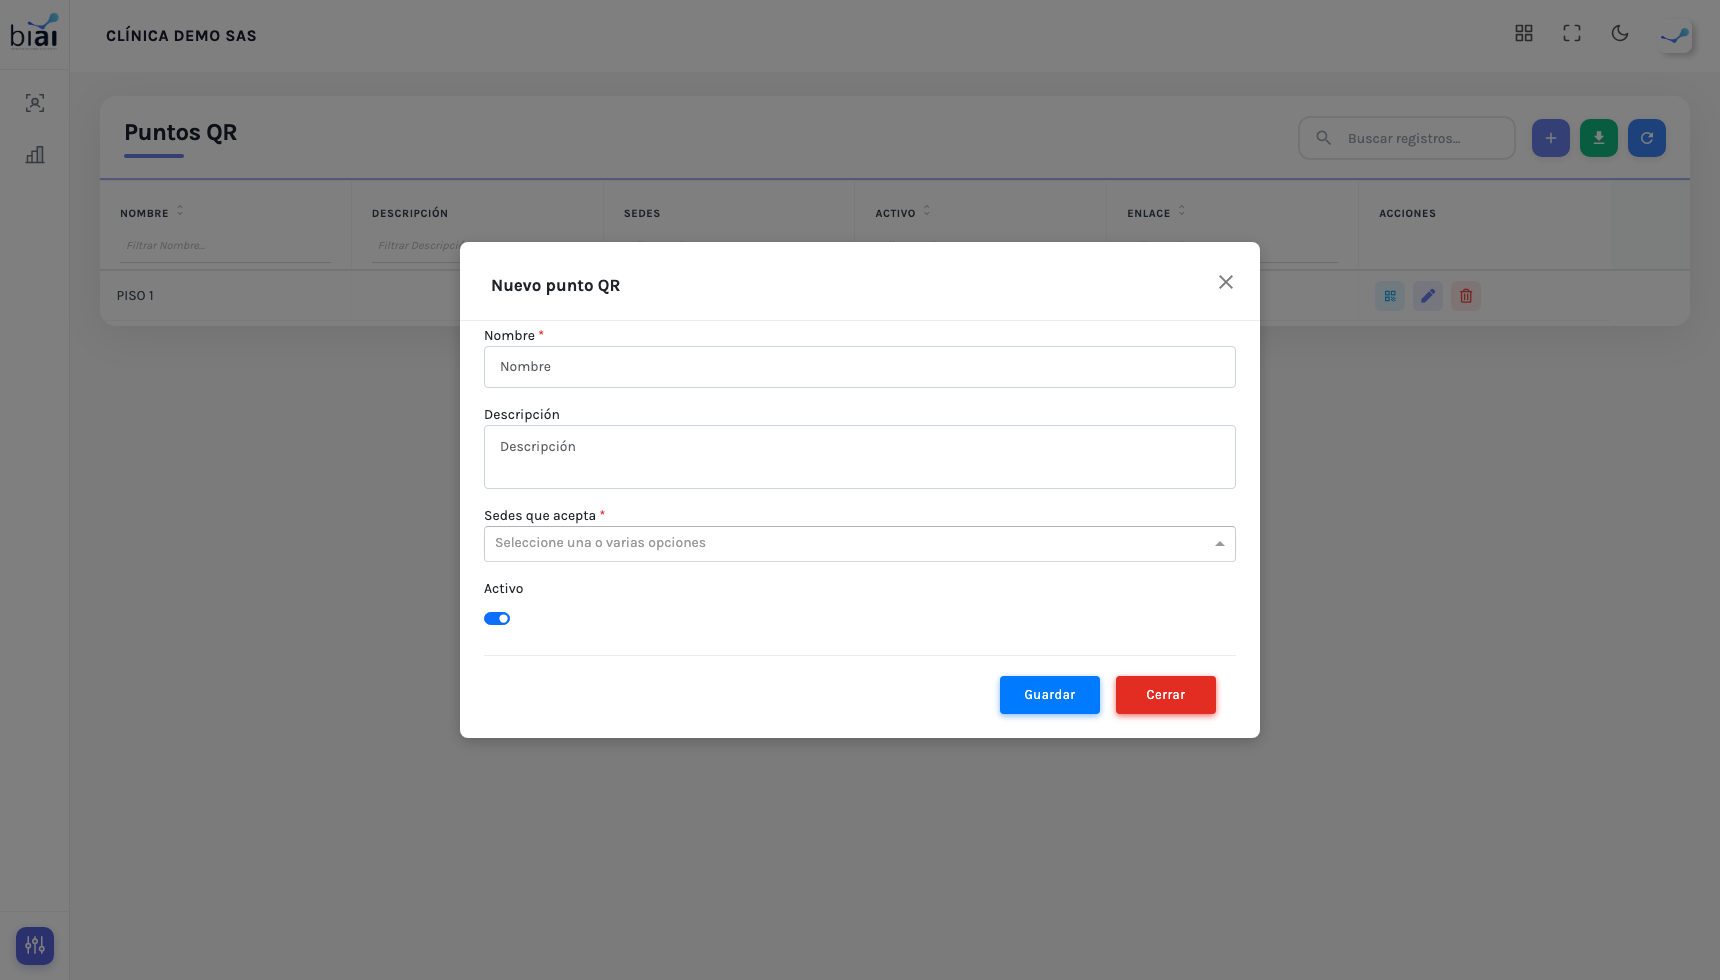Open the bar chart statistics sidebar icon

pyautogui.click(x=35, y=155)
